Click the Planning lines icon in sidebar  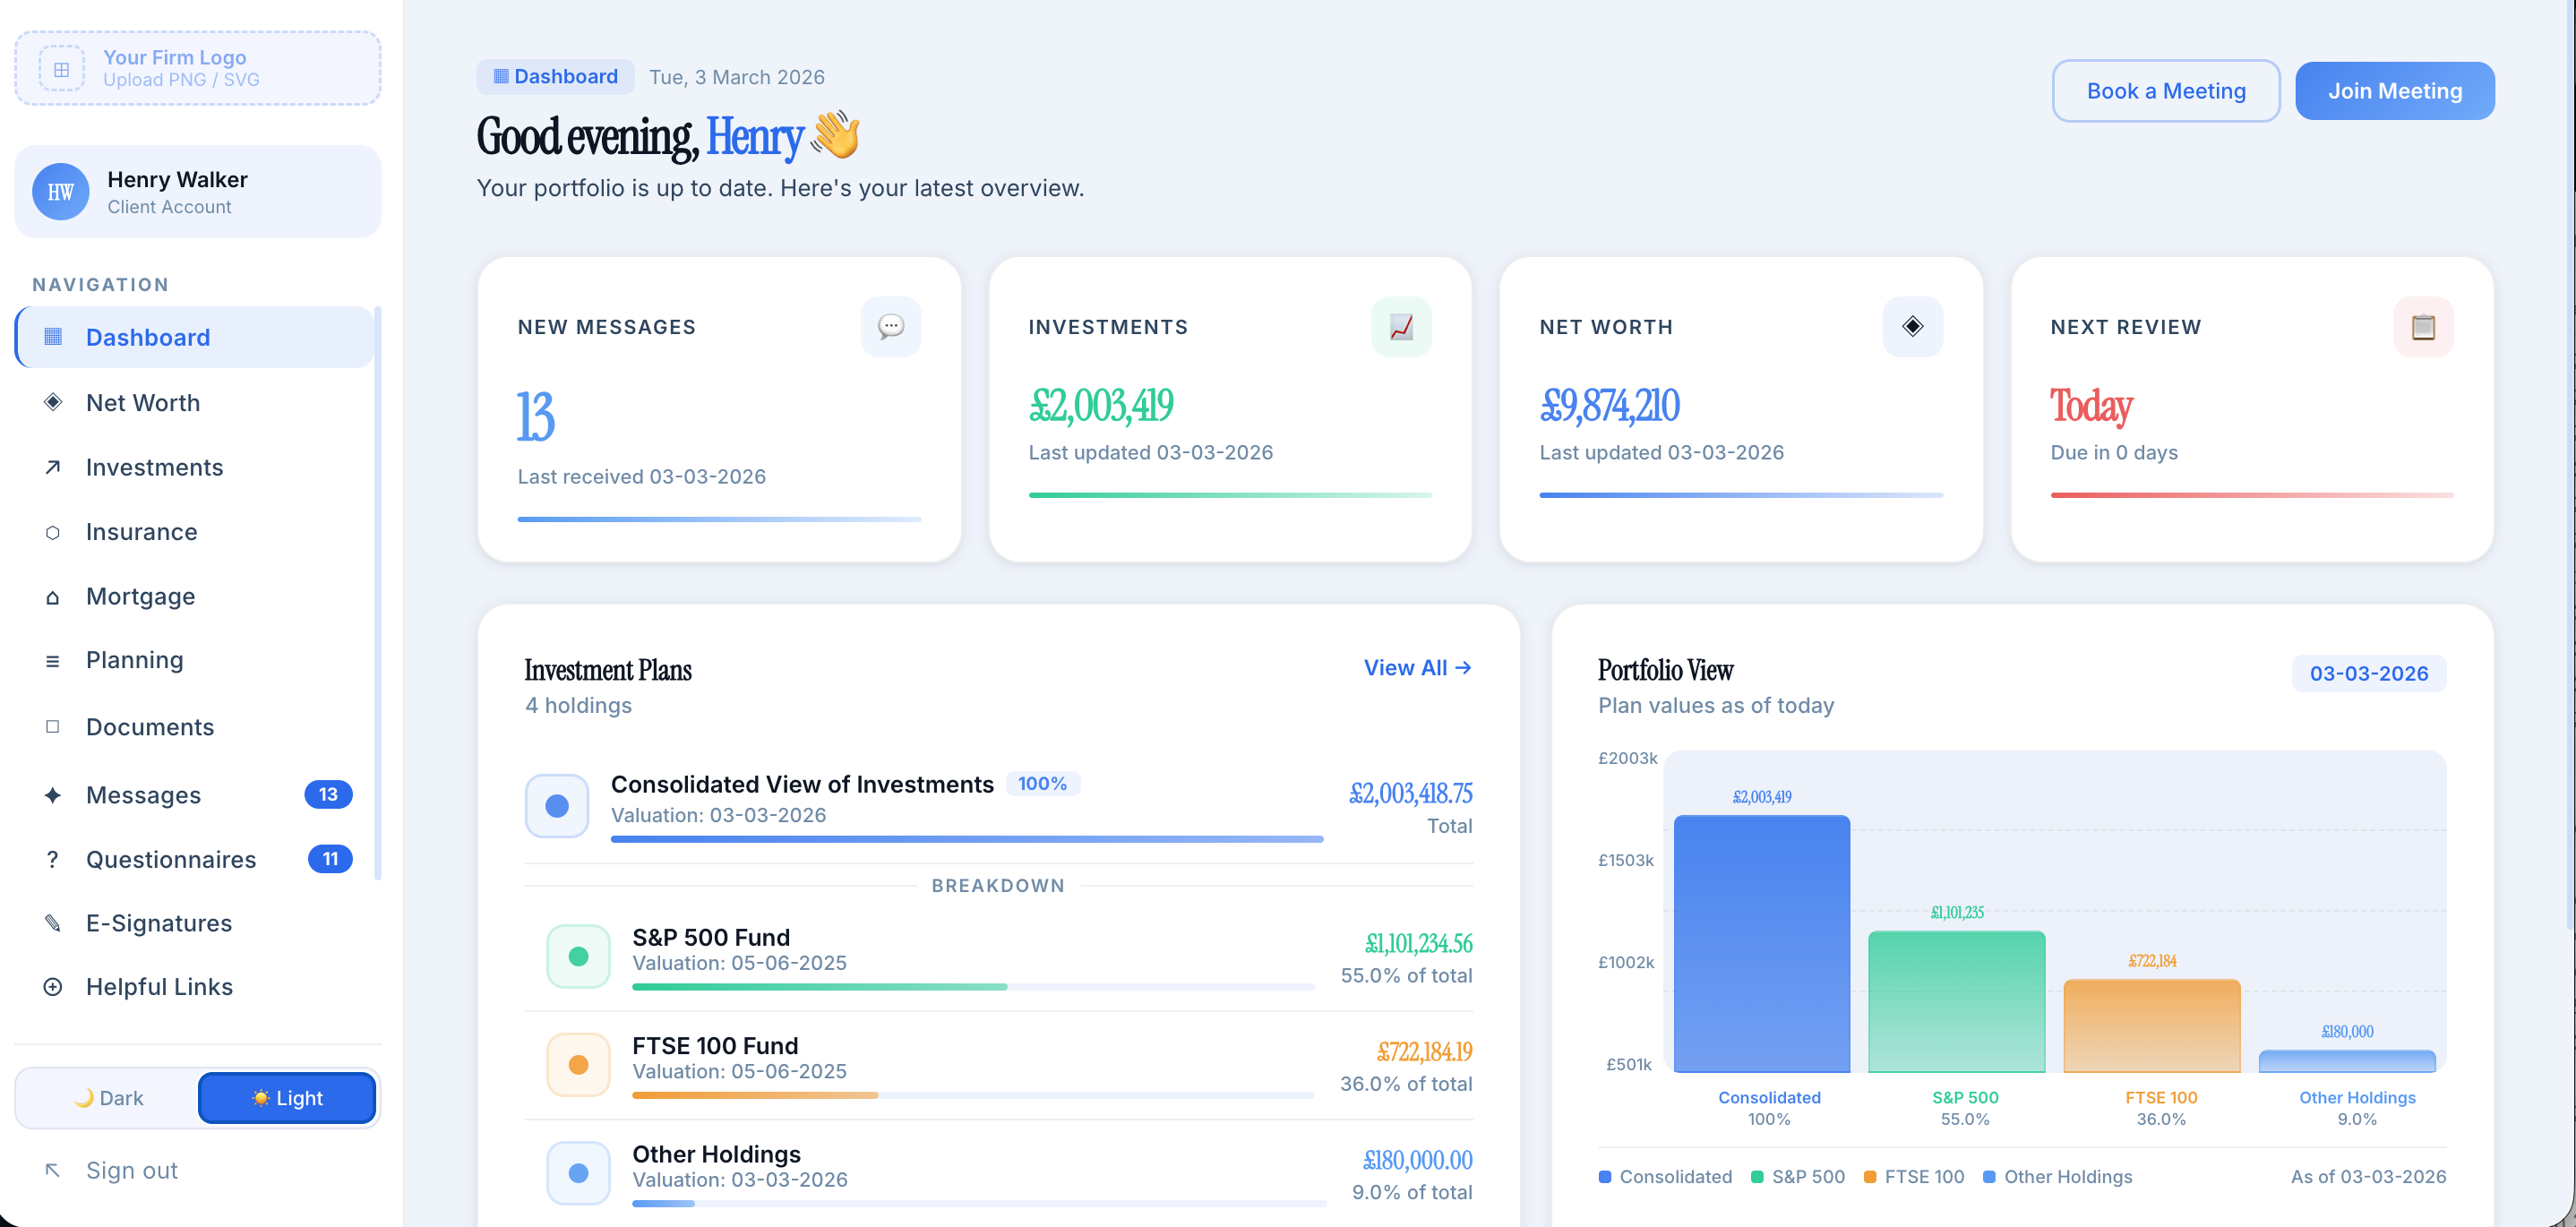click(53, 661)
